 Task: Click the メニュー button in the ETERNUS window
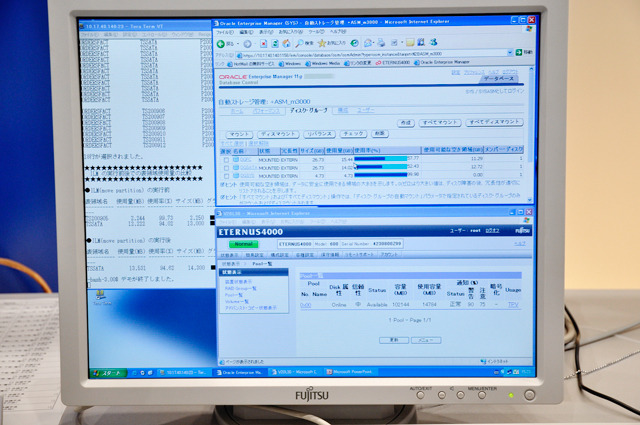pos(426,340)
